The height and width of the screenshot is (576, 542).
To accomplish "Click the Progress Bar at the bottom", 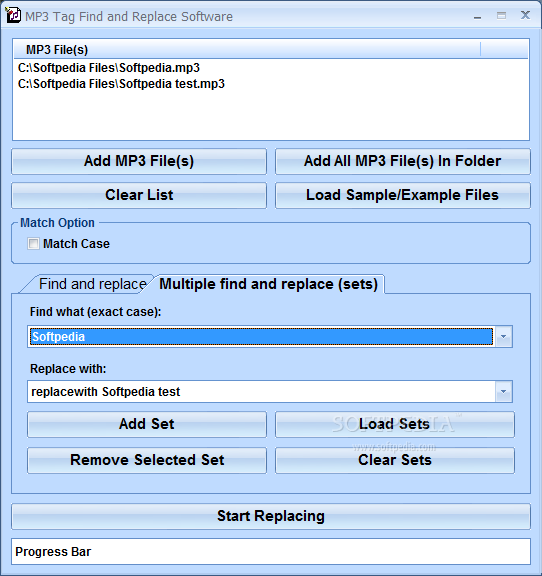I will point(271,551).
